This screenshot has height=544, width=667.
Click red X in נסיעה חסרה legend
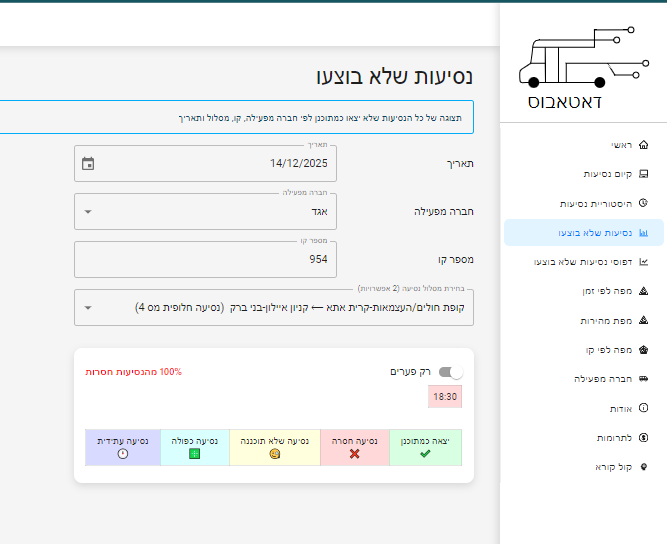click(x=354, y=454)
